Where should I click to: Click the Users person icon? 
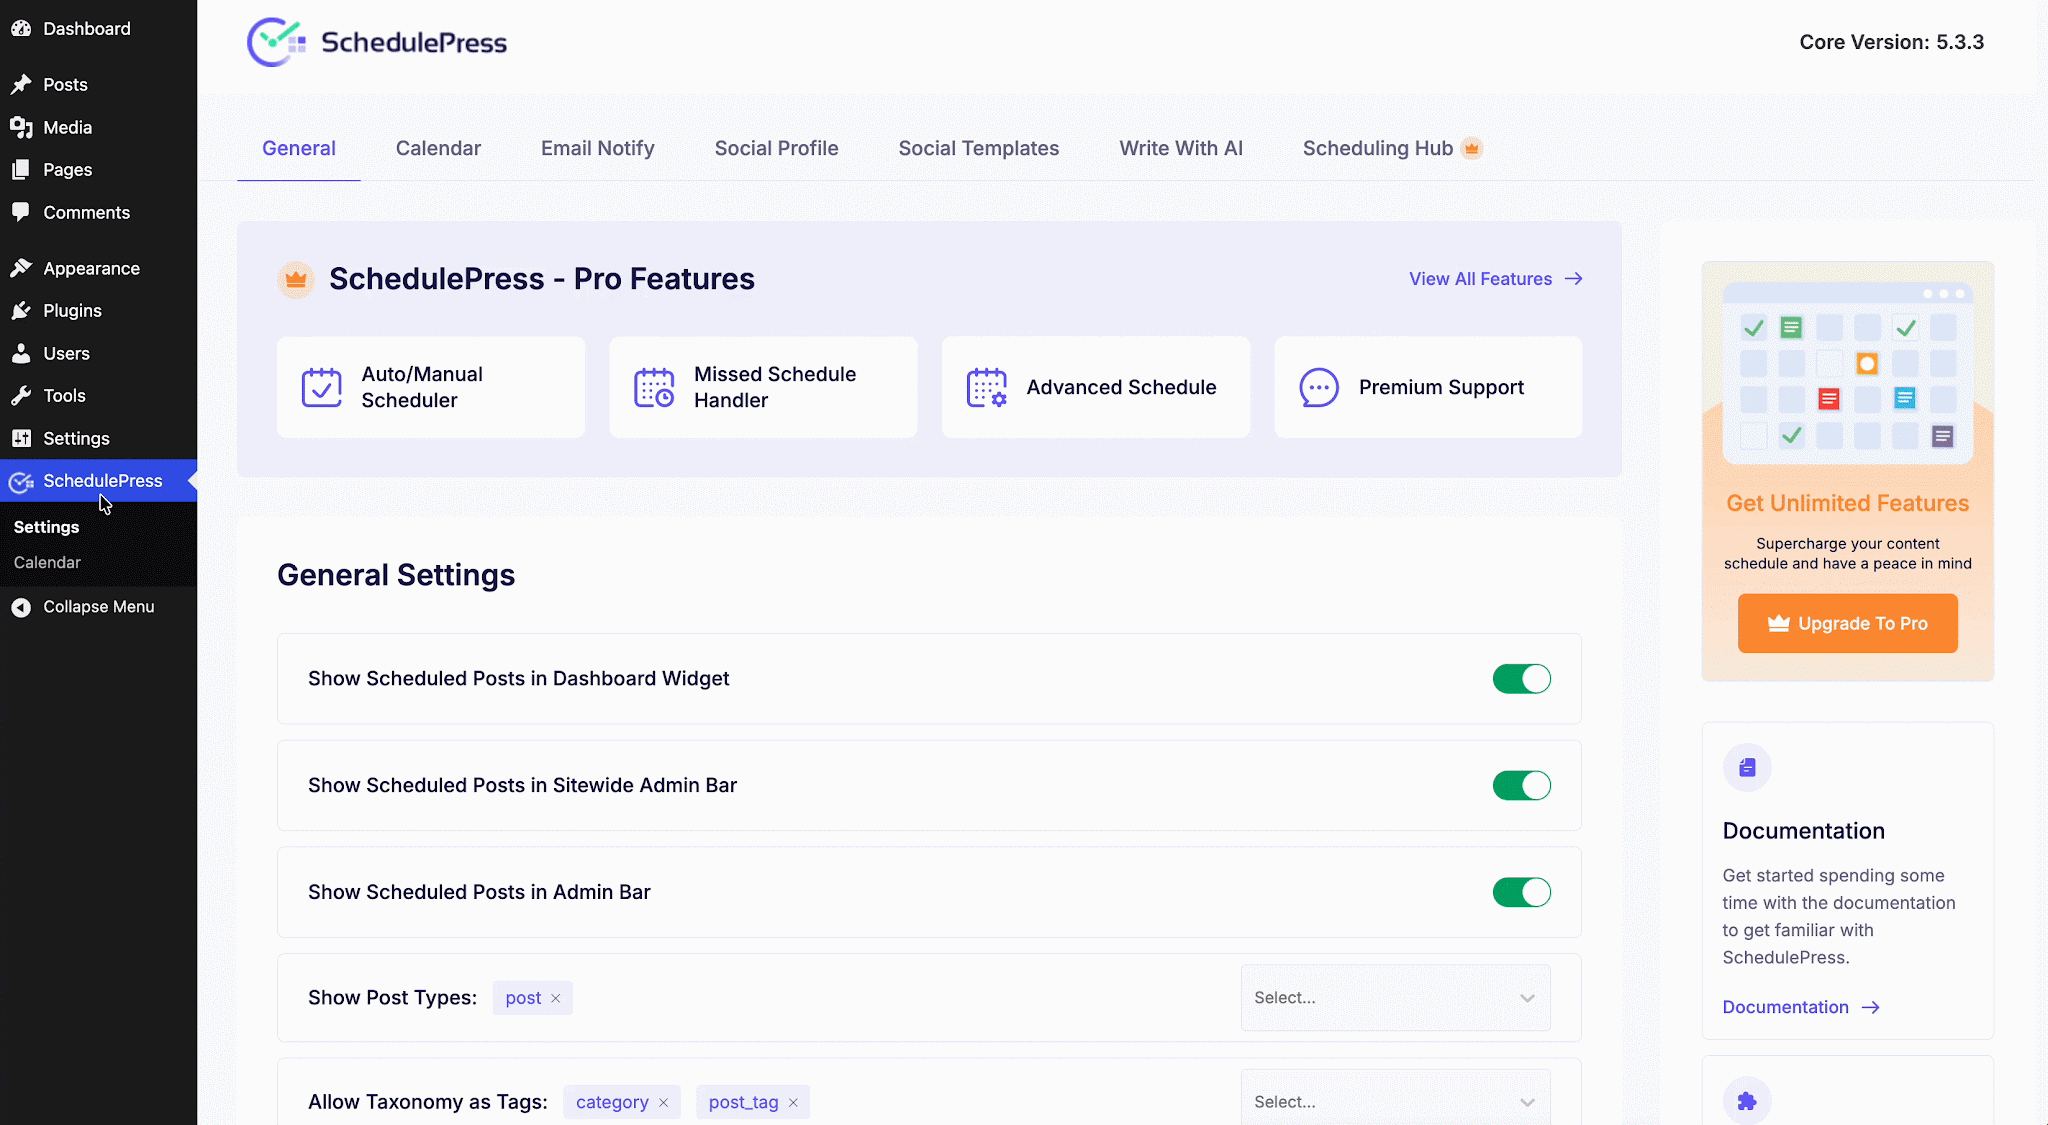click(x=21, y=353)
